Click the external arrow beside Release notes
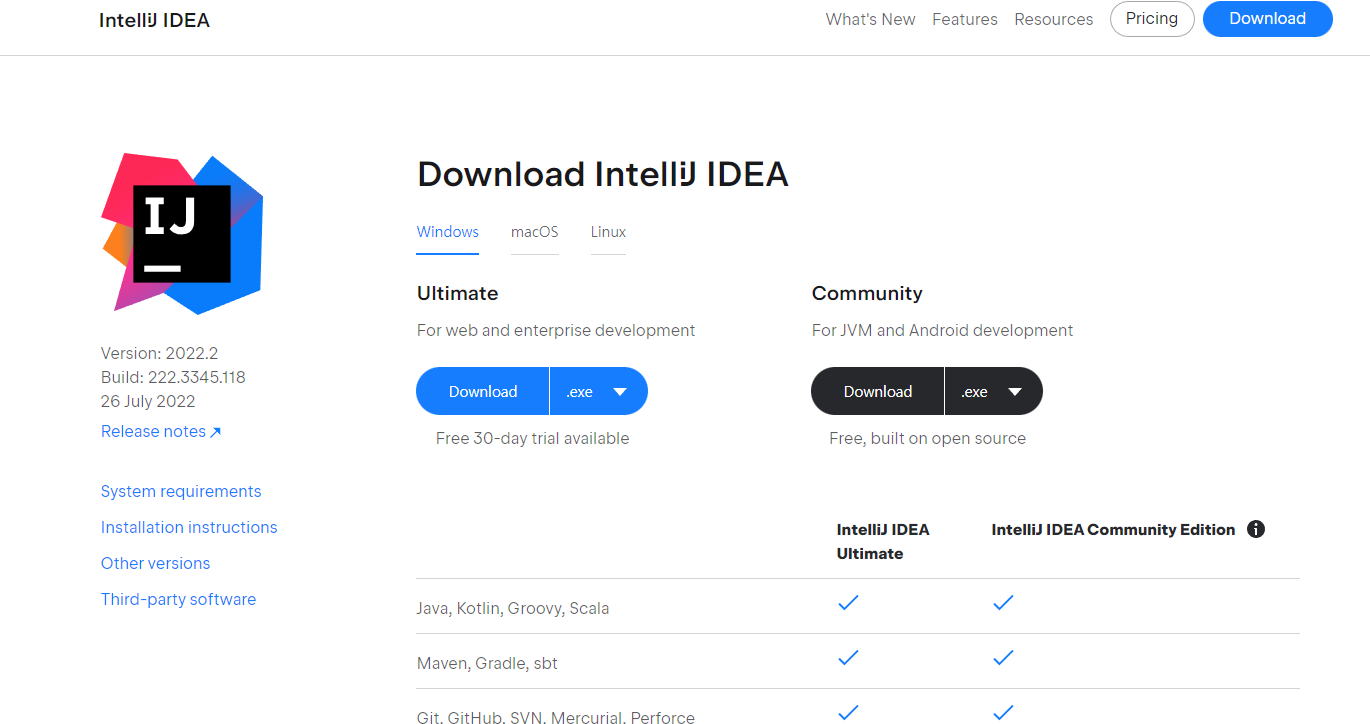1370x724 pixels. click(215, 432)
